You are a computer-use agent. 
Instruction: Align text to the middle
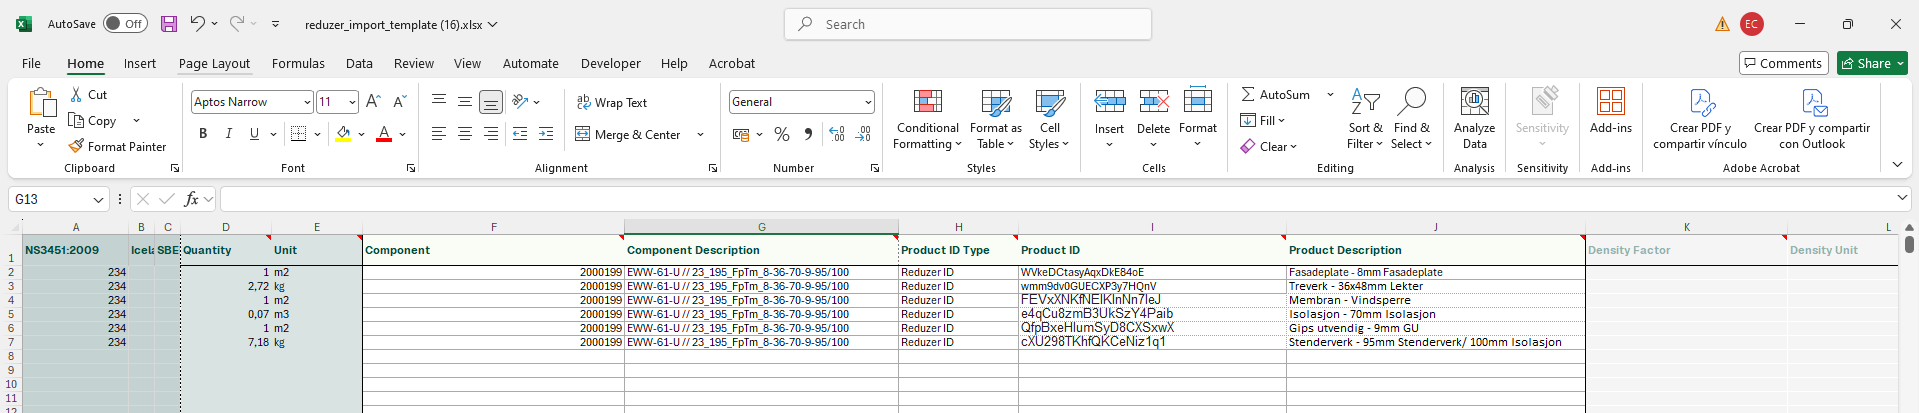pyautogui.click(x=465, y=101)
